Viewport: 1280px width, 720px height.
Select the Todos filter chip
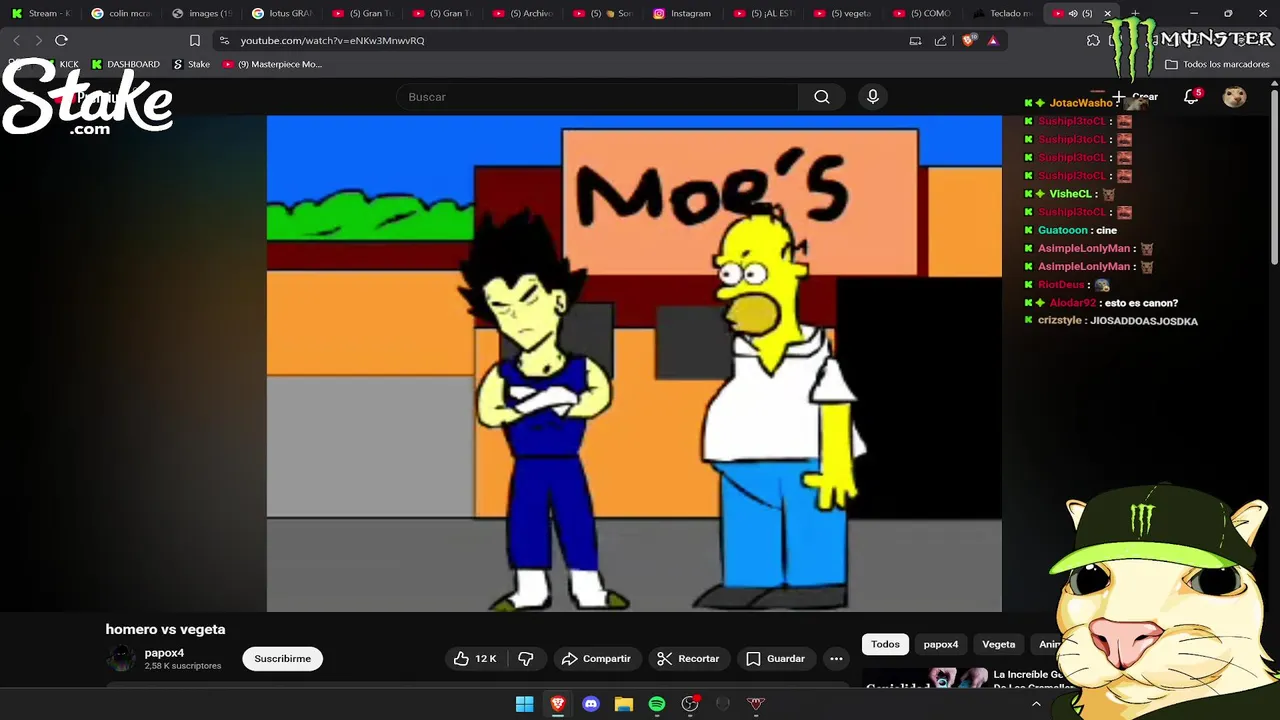[x=885, y=645]
